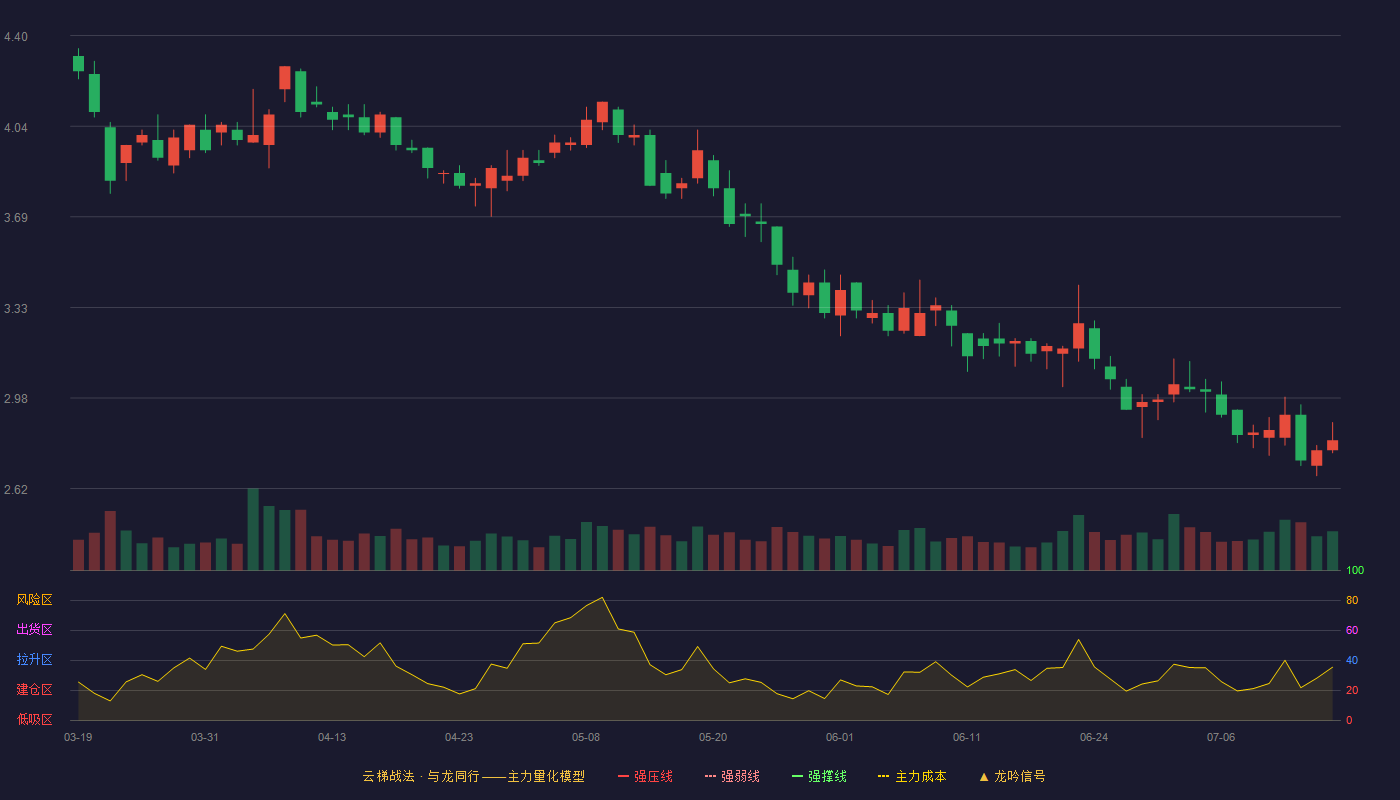Toggle the 强撑线 legend series
This screenshot has width=1400, height=800.
coord(819,776)
